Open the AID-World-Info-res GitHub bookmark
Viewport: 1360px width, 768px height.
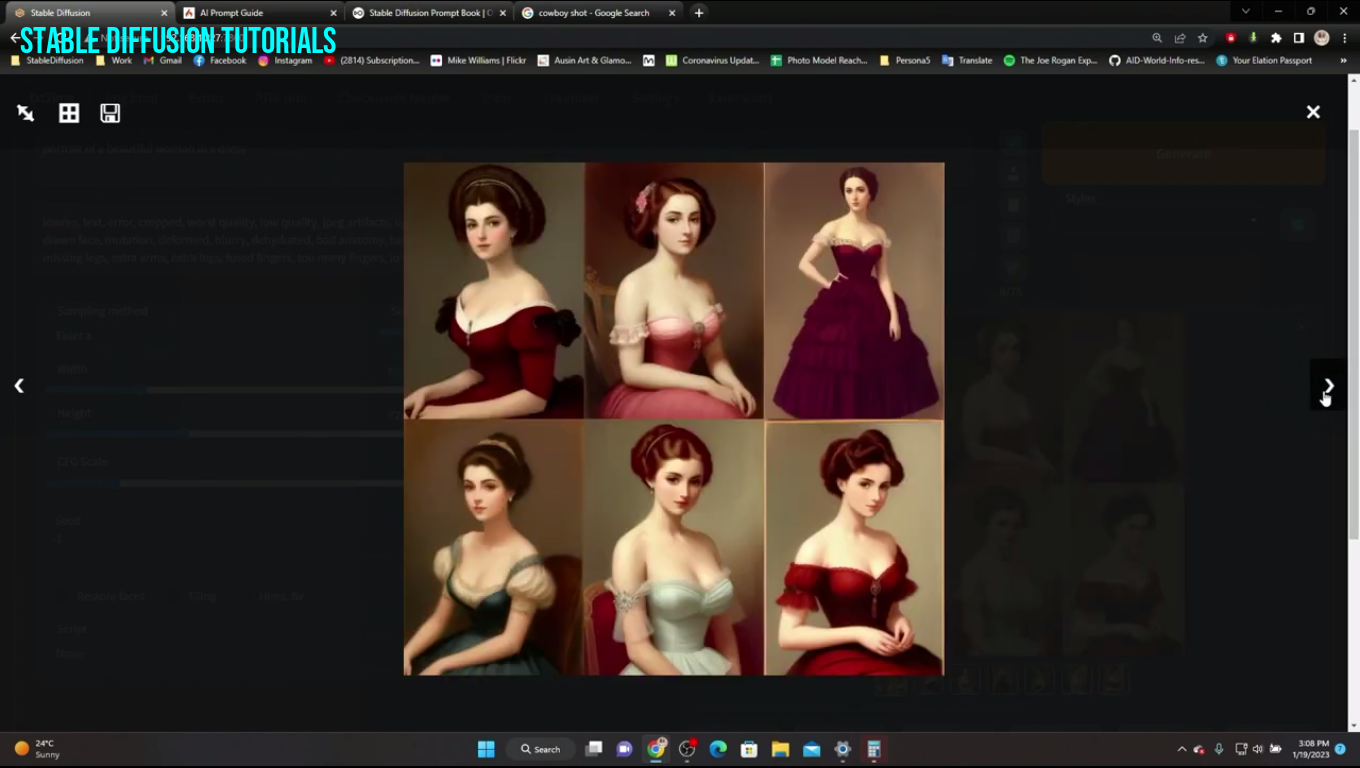[1157, 60]
